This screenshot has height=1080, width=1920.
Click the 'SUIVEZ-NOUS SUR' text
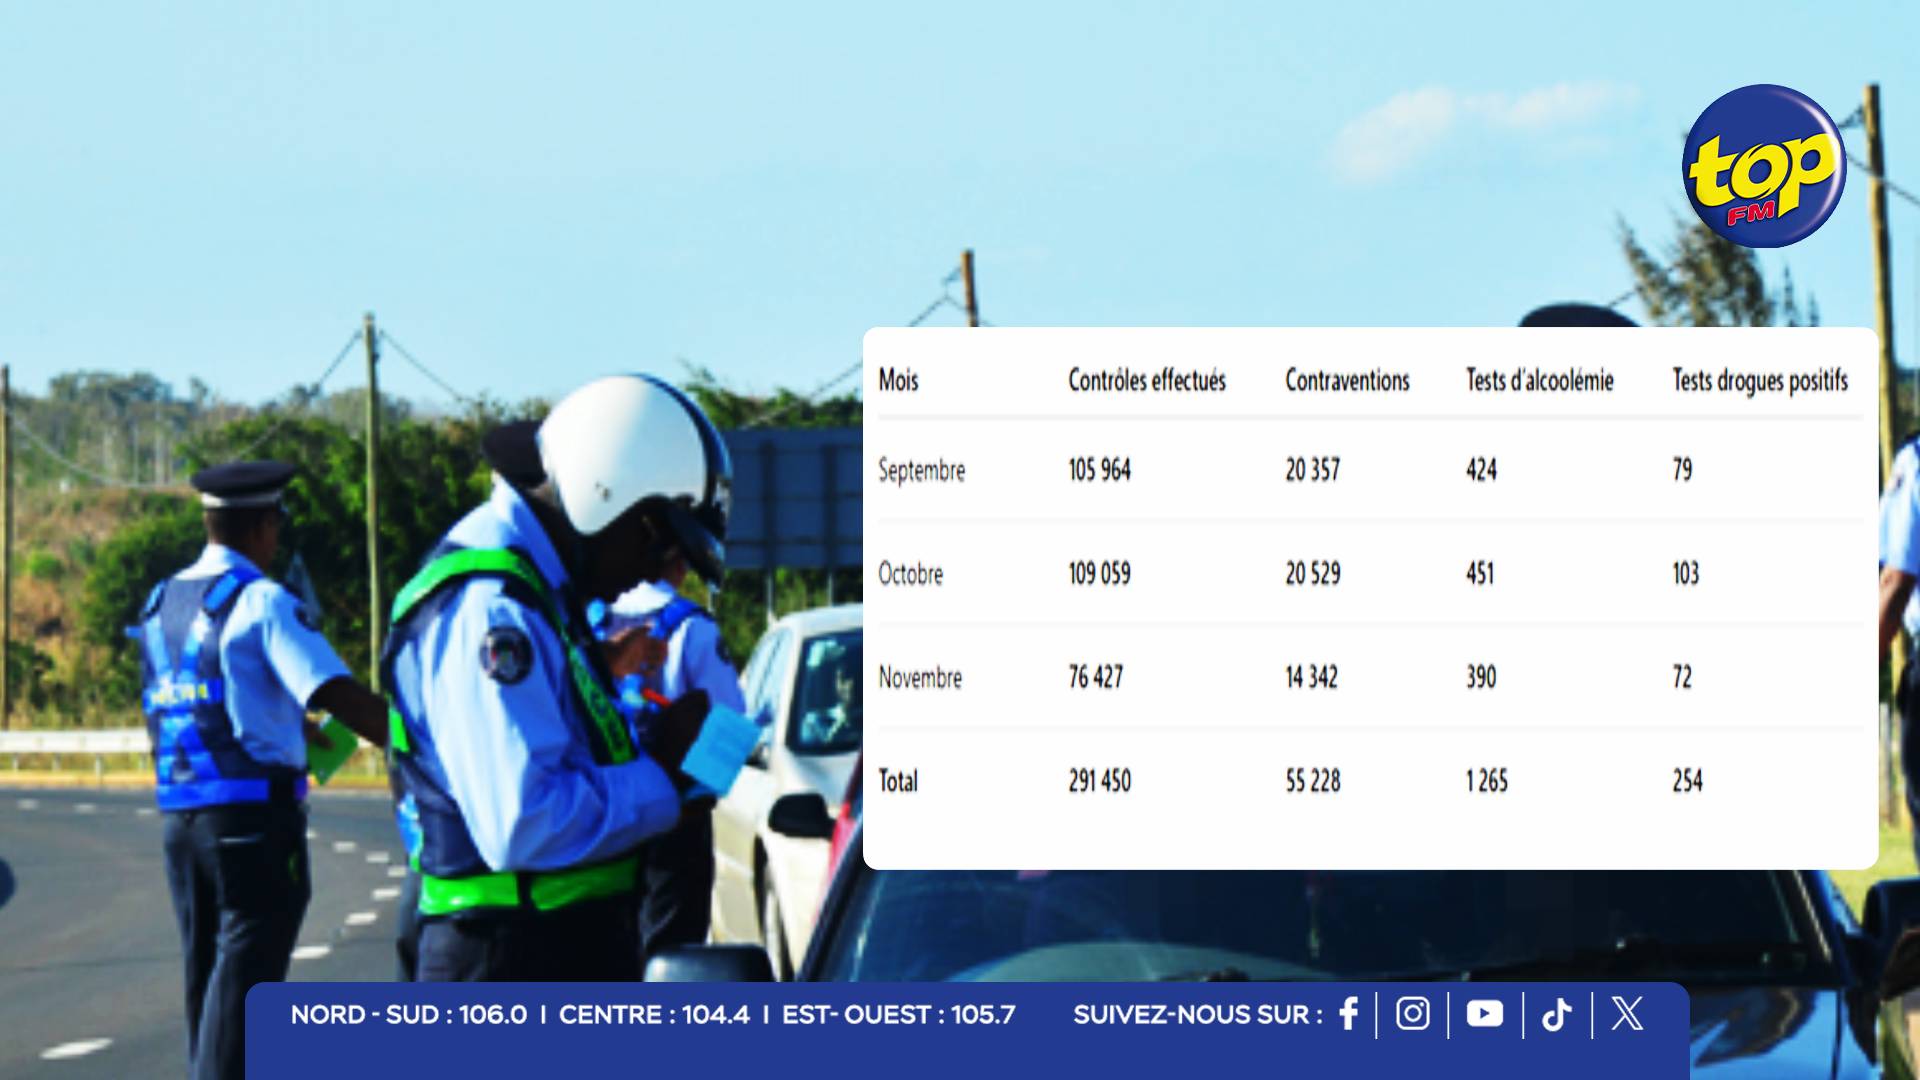pos(1197,1015)
